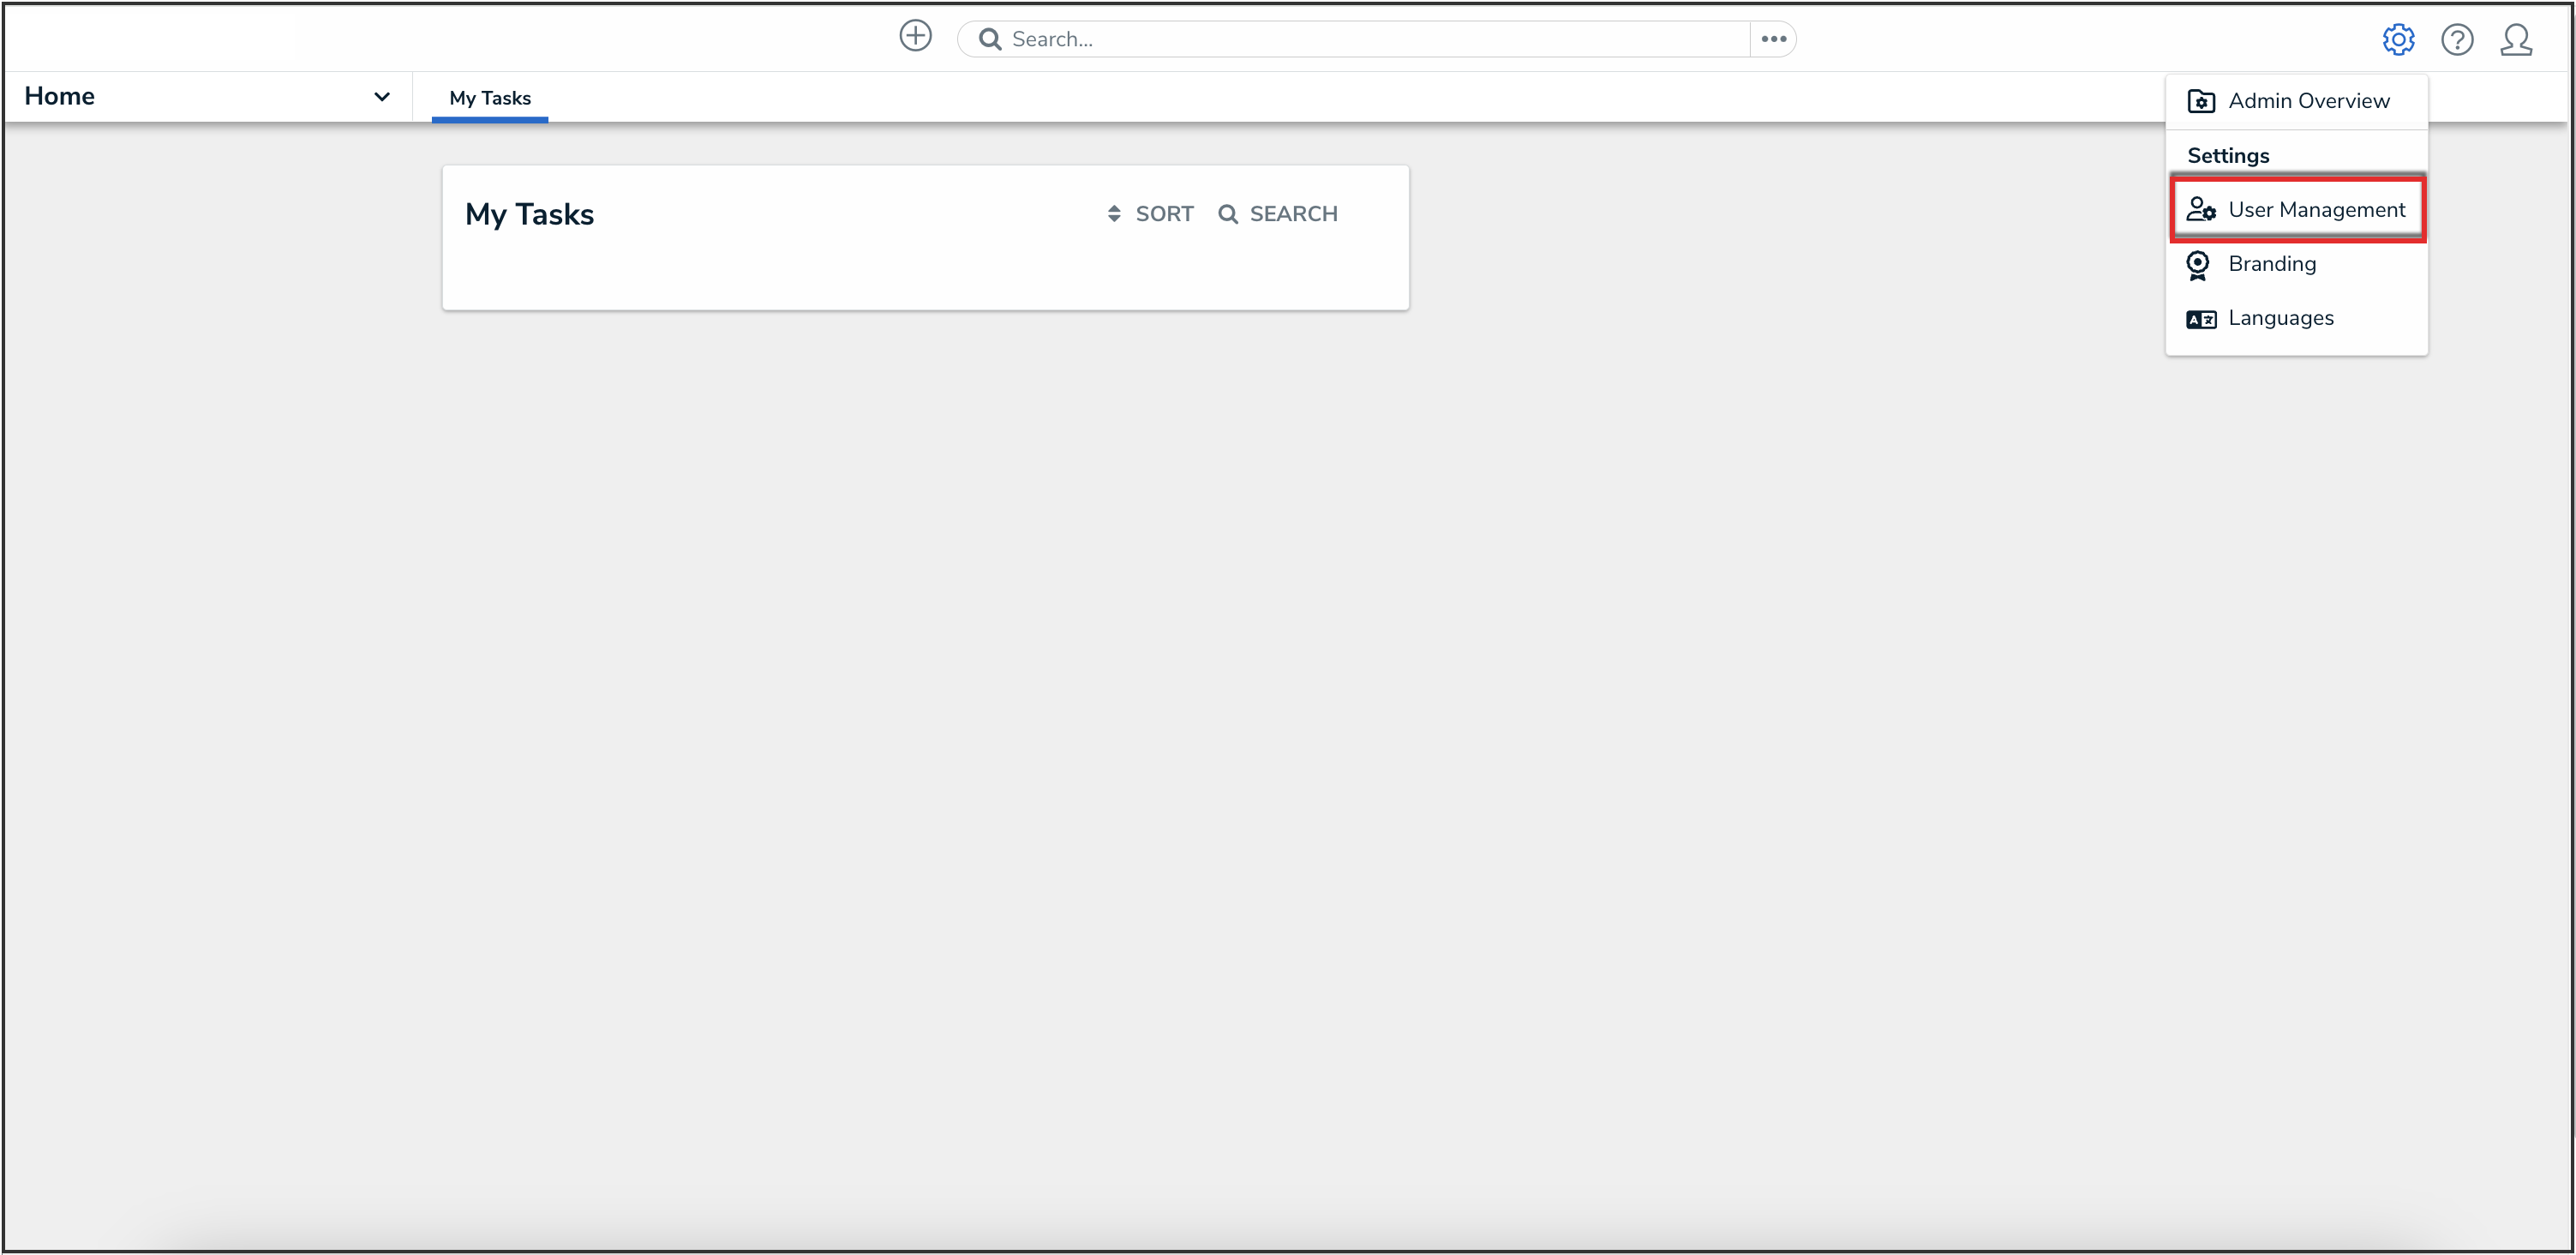Viewport: 2576px width, 1255px height.
Task: Open the user profile icon
Action: pos(2515,40)
